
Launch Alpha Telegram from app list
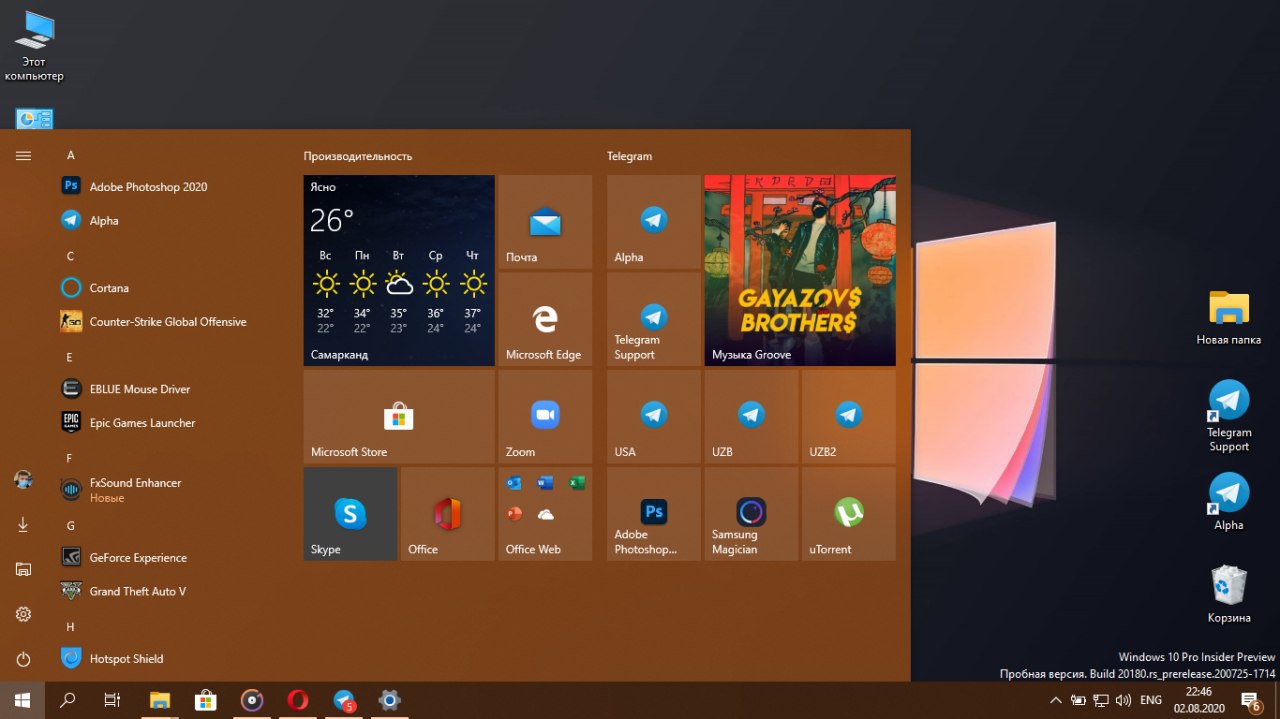(170, 221)
